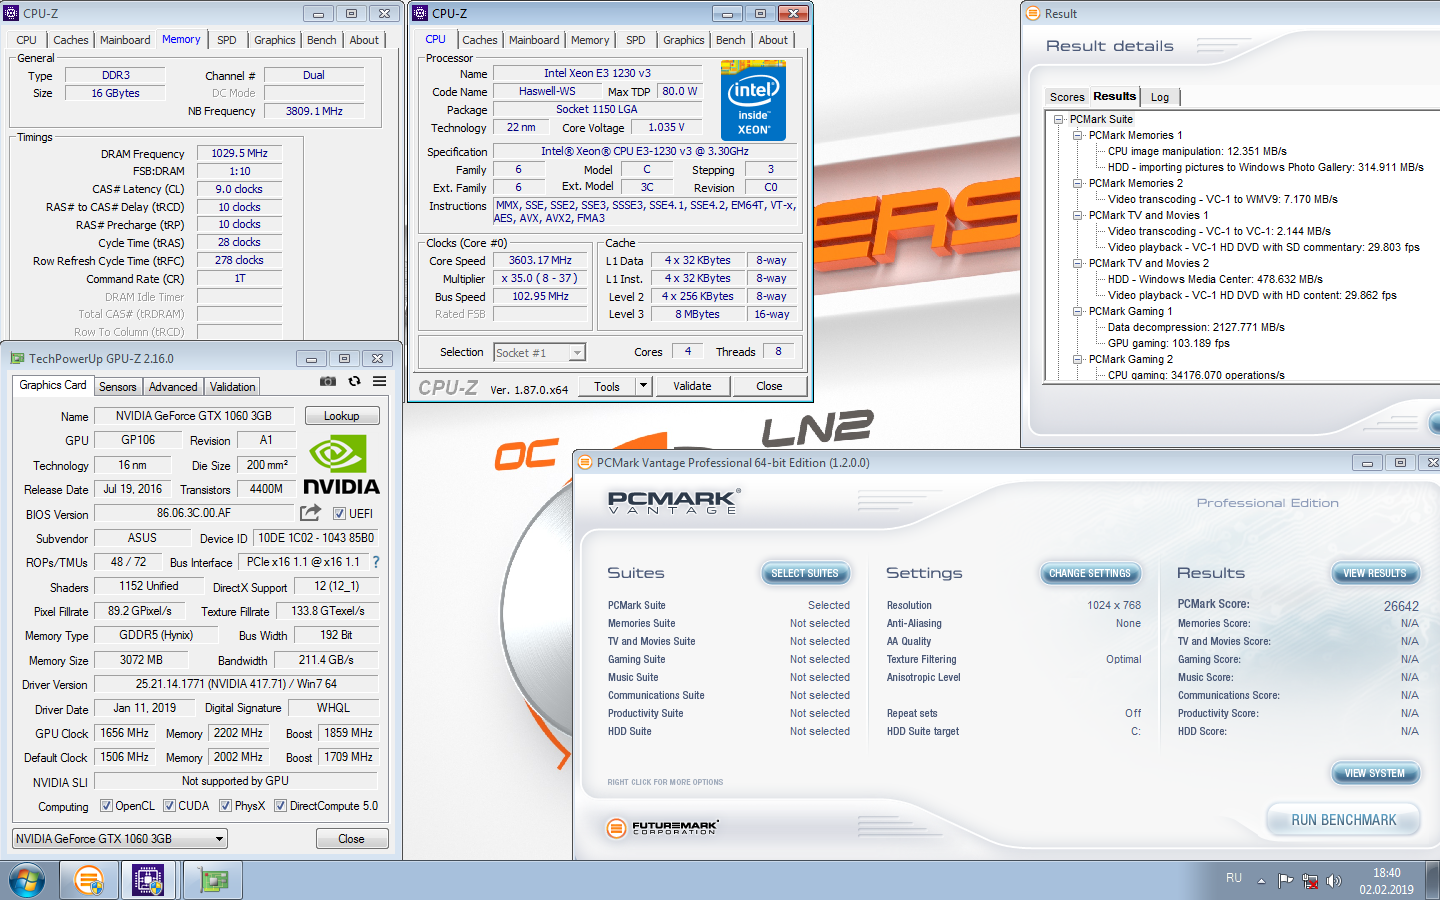Click the PCMark Score value 26642
The height and width of the screenshot is (900, 1440).
[x=1401, y=606]
